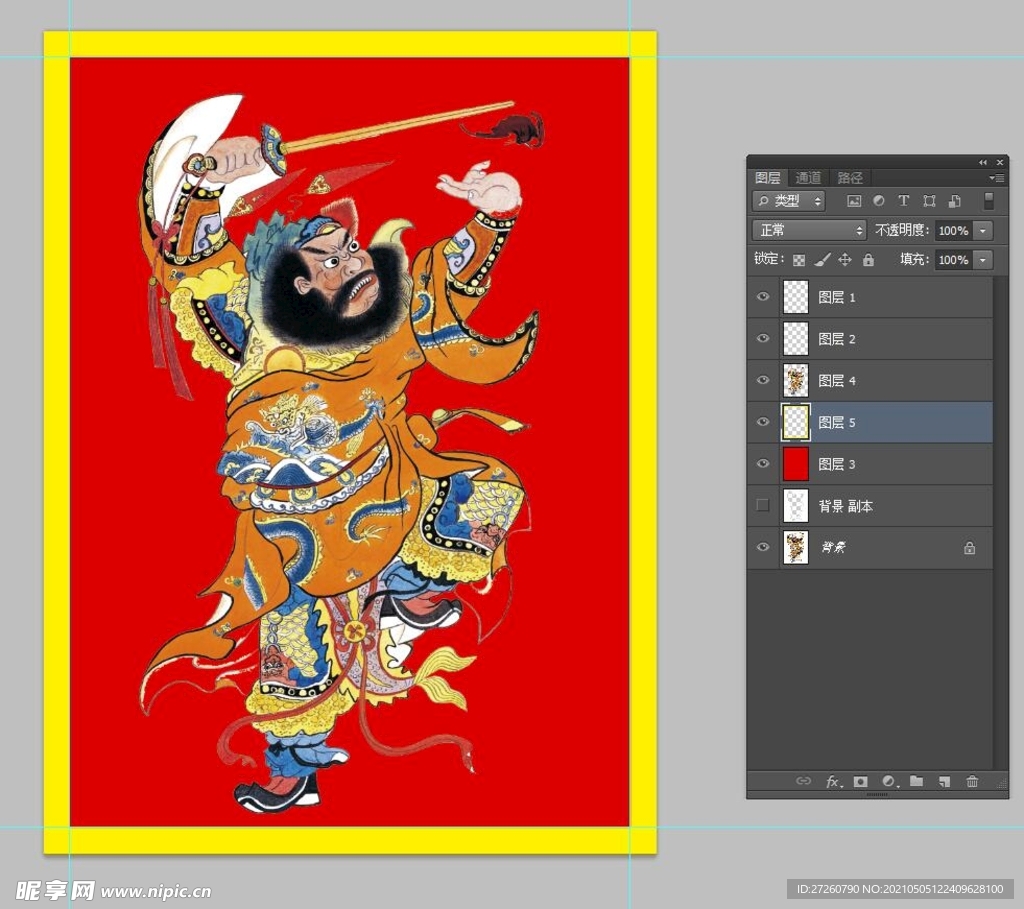Click the lock position move icon

pos(845,260)
